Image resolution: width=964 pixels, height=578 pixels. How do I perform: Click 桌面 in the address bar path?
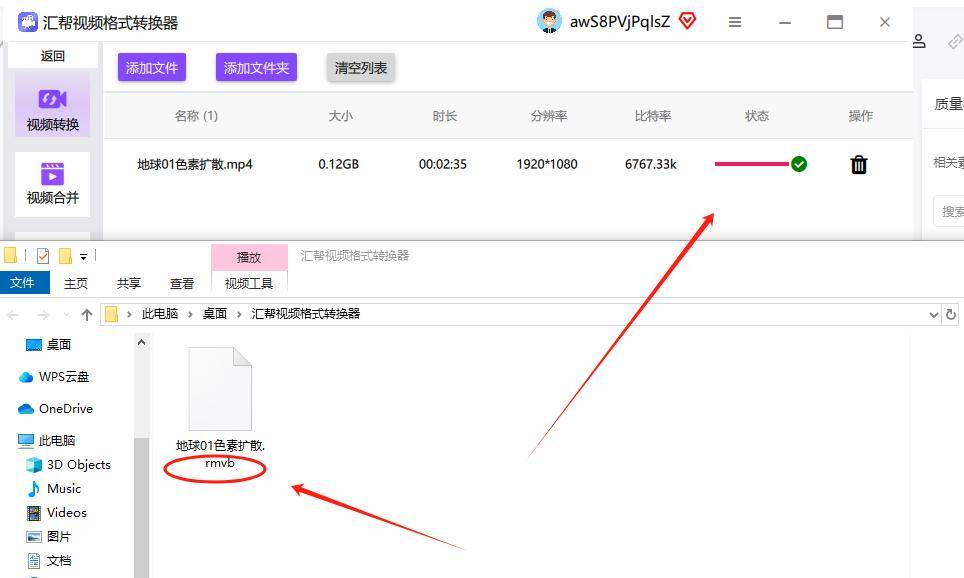pyautogui.click(x=215, y=314)
